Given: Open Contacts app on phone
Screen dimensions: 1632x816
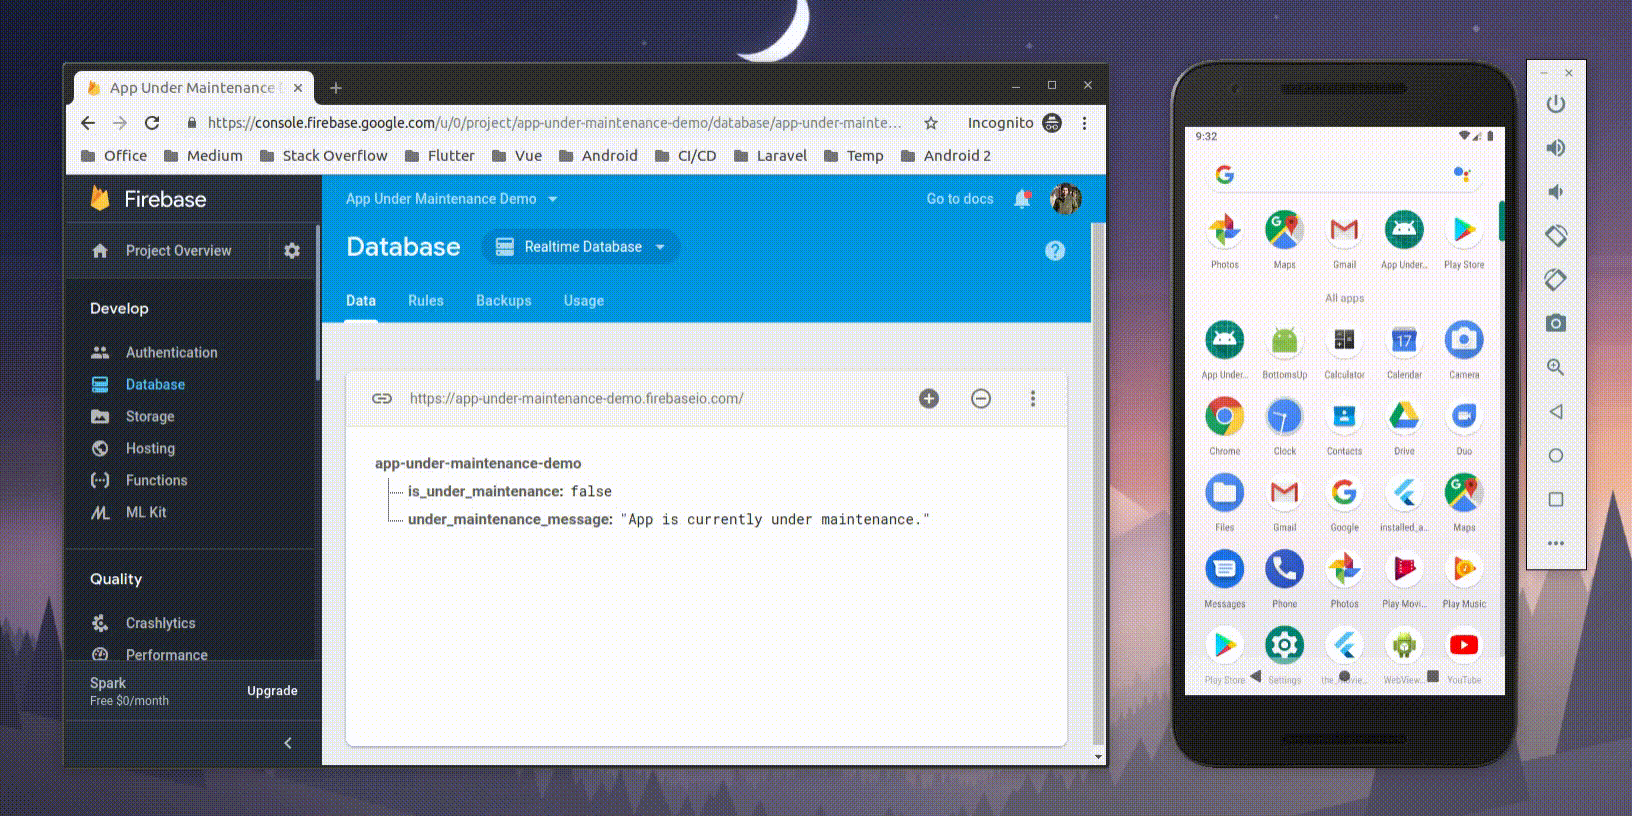Looking at the screenshot, I should [x=1344, y=425].
